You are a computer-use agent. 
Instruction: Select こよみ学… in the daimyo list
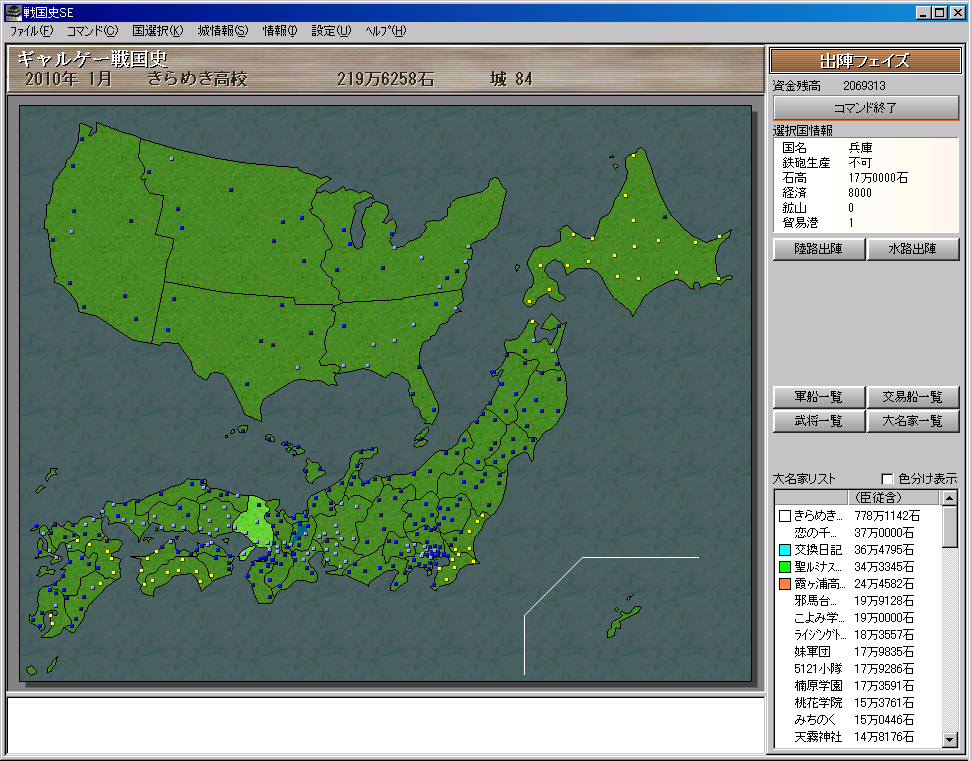858,618
